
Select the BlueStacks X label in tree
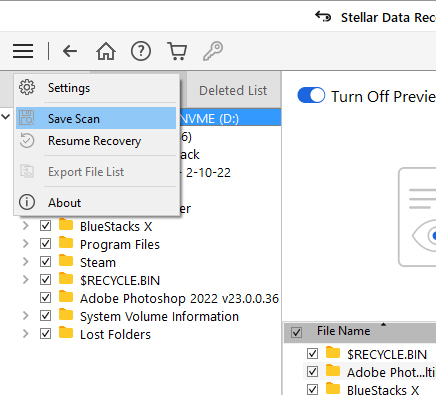pos(116,226)
